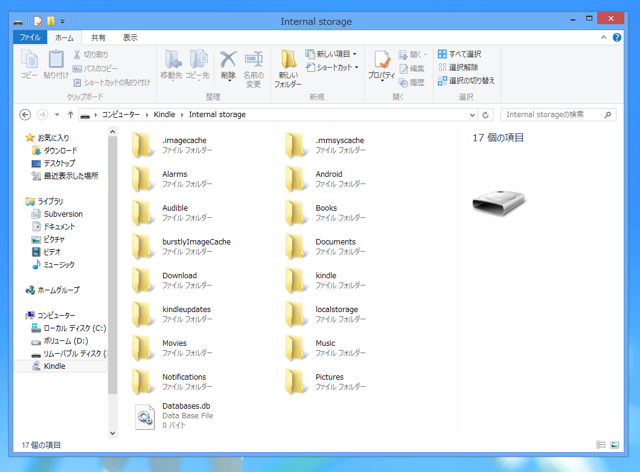Select the Documents folder in file list
This screenshot has width=640, height=472.
(x=325, y=246)
